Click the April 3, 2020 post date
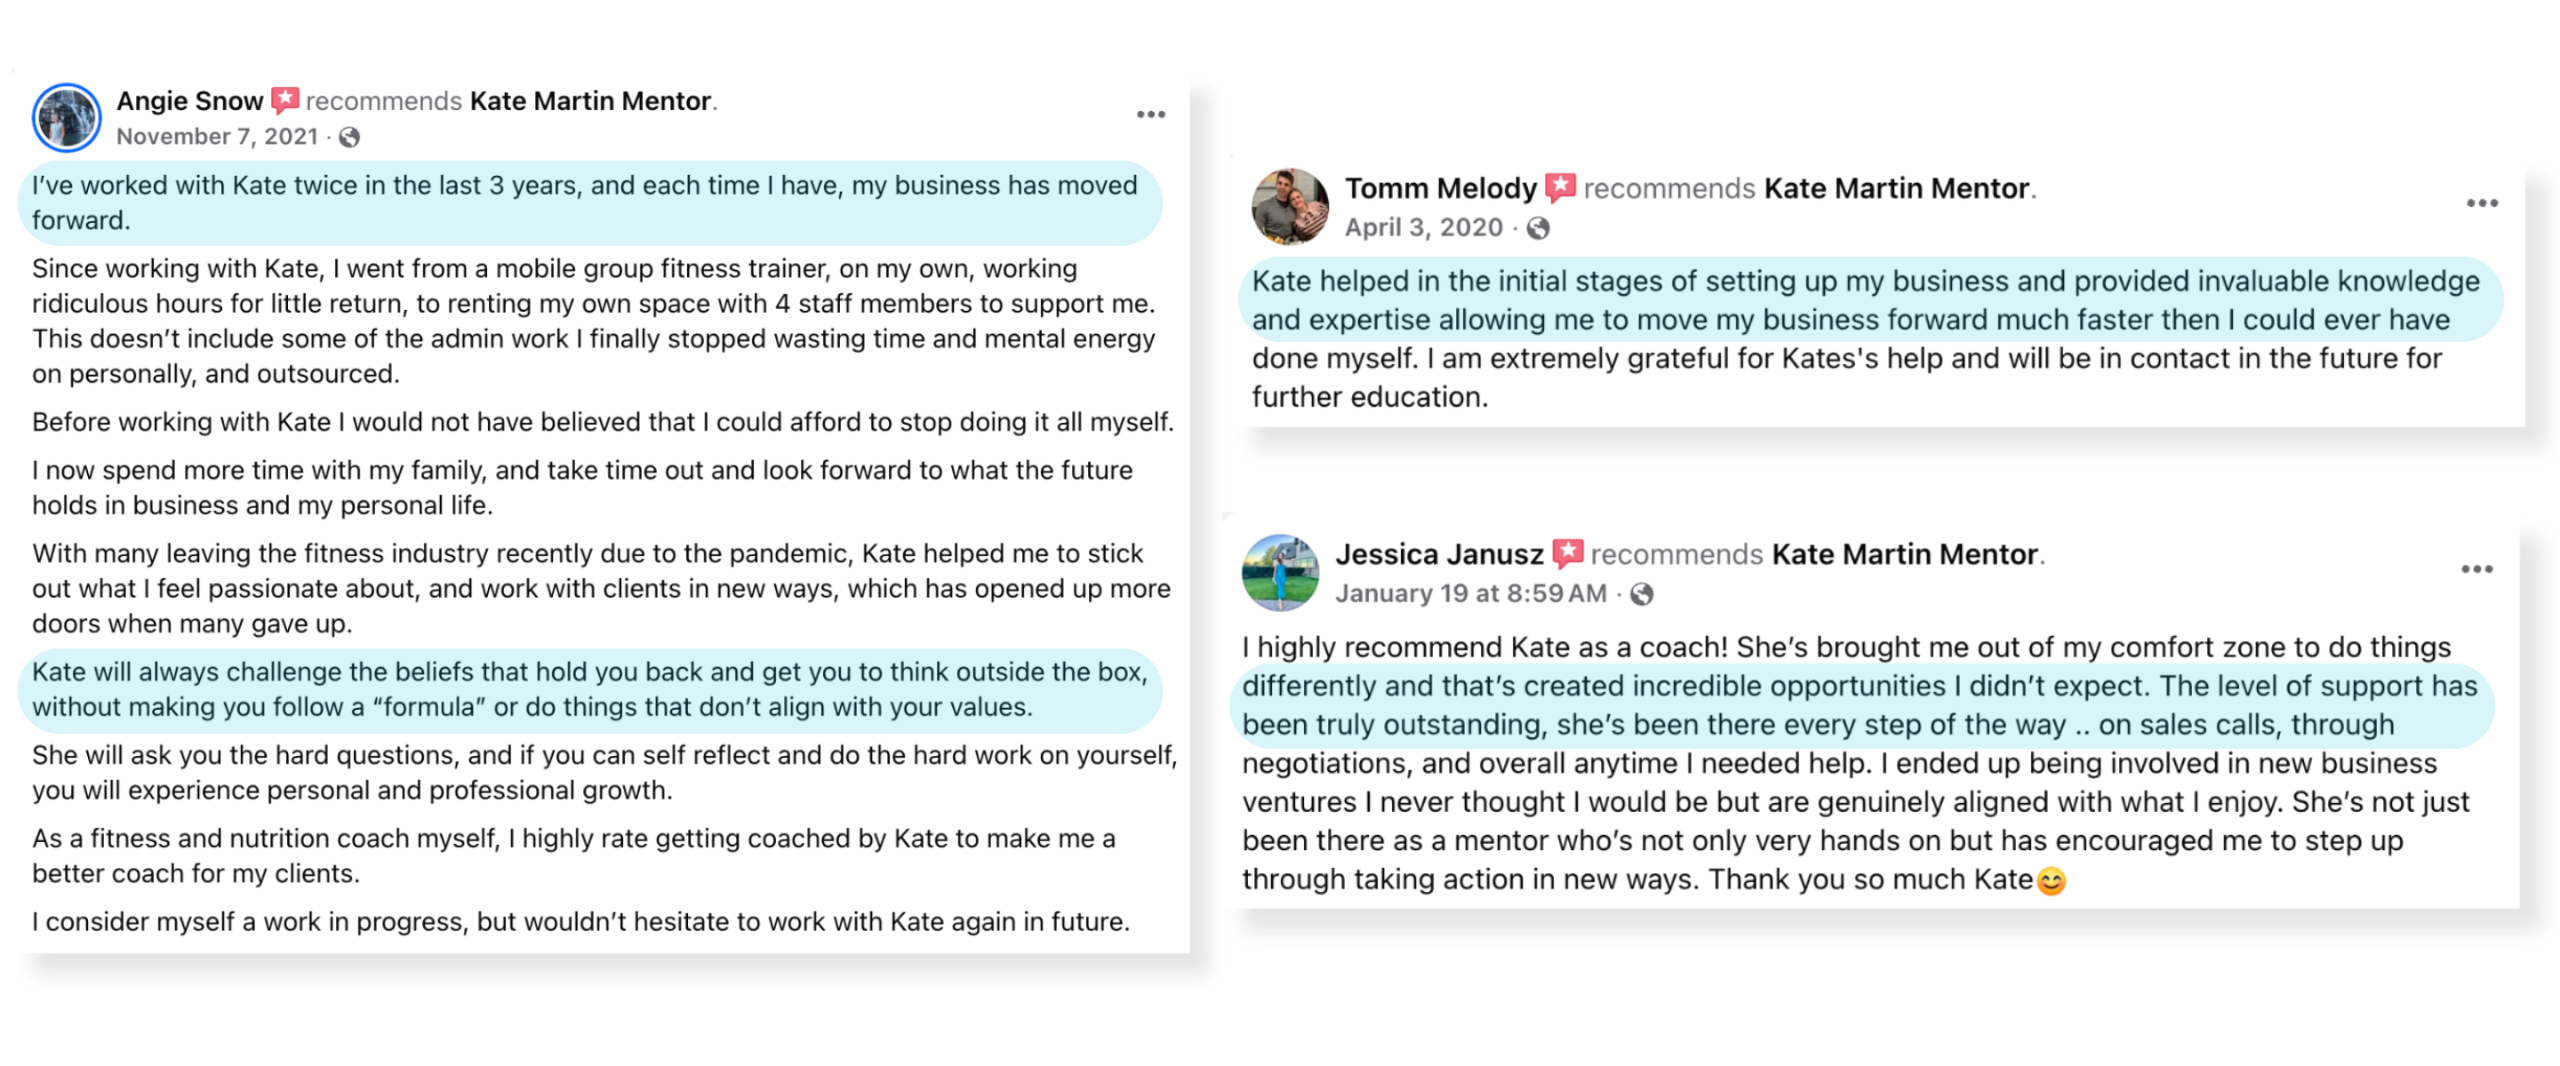Screen dimensions: 2560x1066 1423,228
